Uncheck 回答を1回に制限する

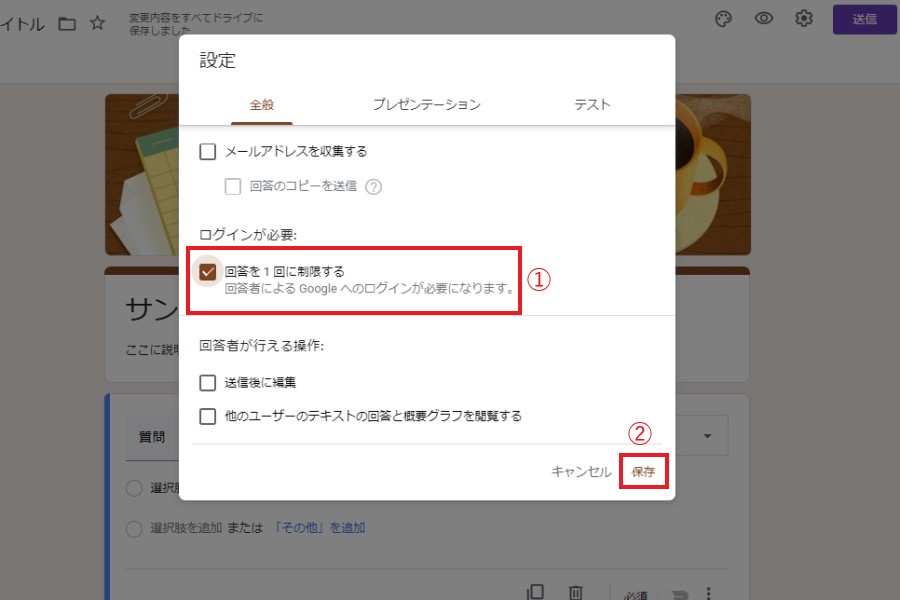(208, 271)
